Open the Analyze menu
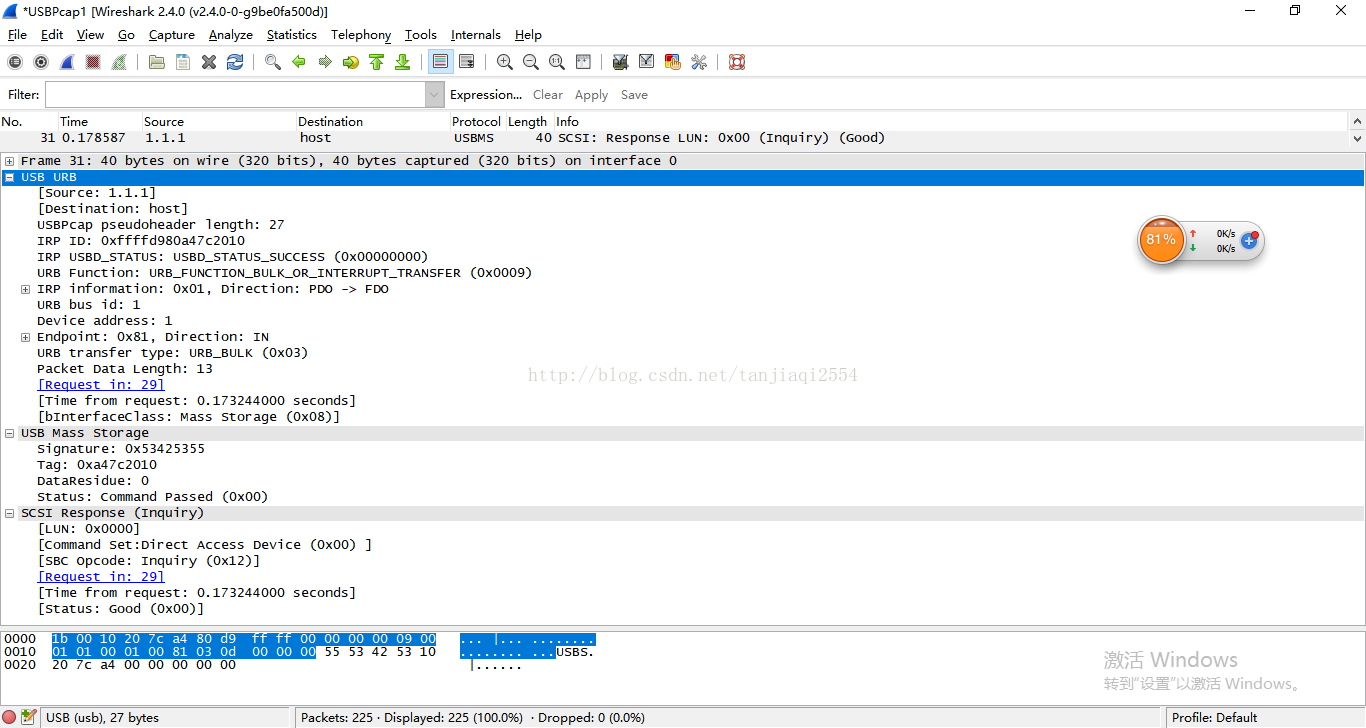Image resolution: width=1366 pixels, height=728 pixels. (x=231, y=34)
